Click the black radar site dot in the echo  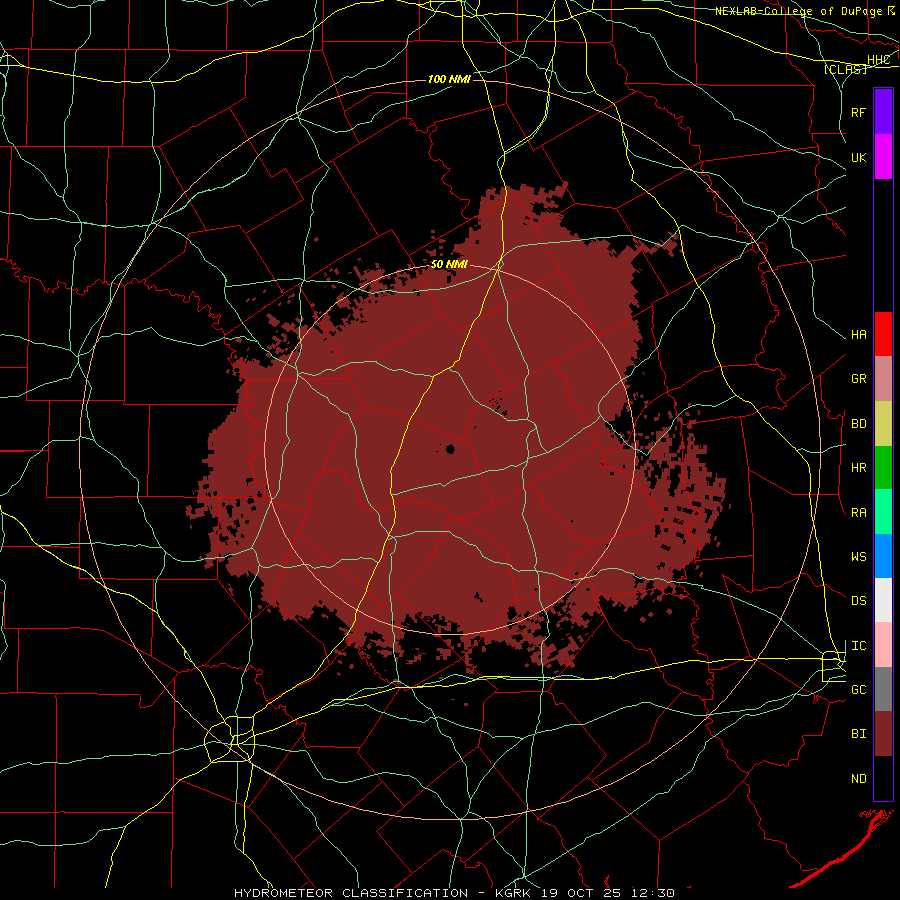click(x=450, y=449)
